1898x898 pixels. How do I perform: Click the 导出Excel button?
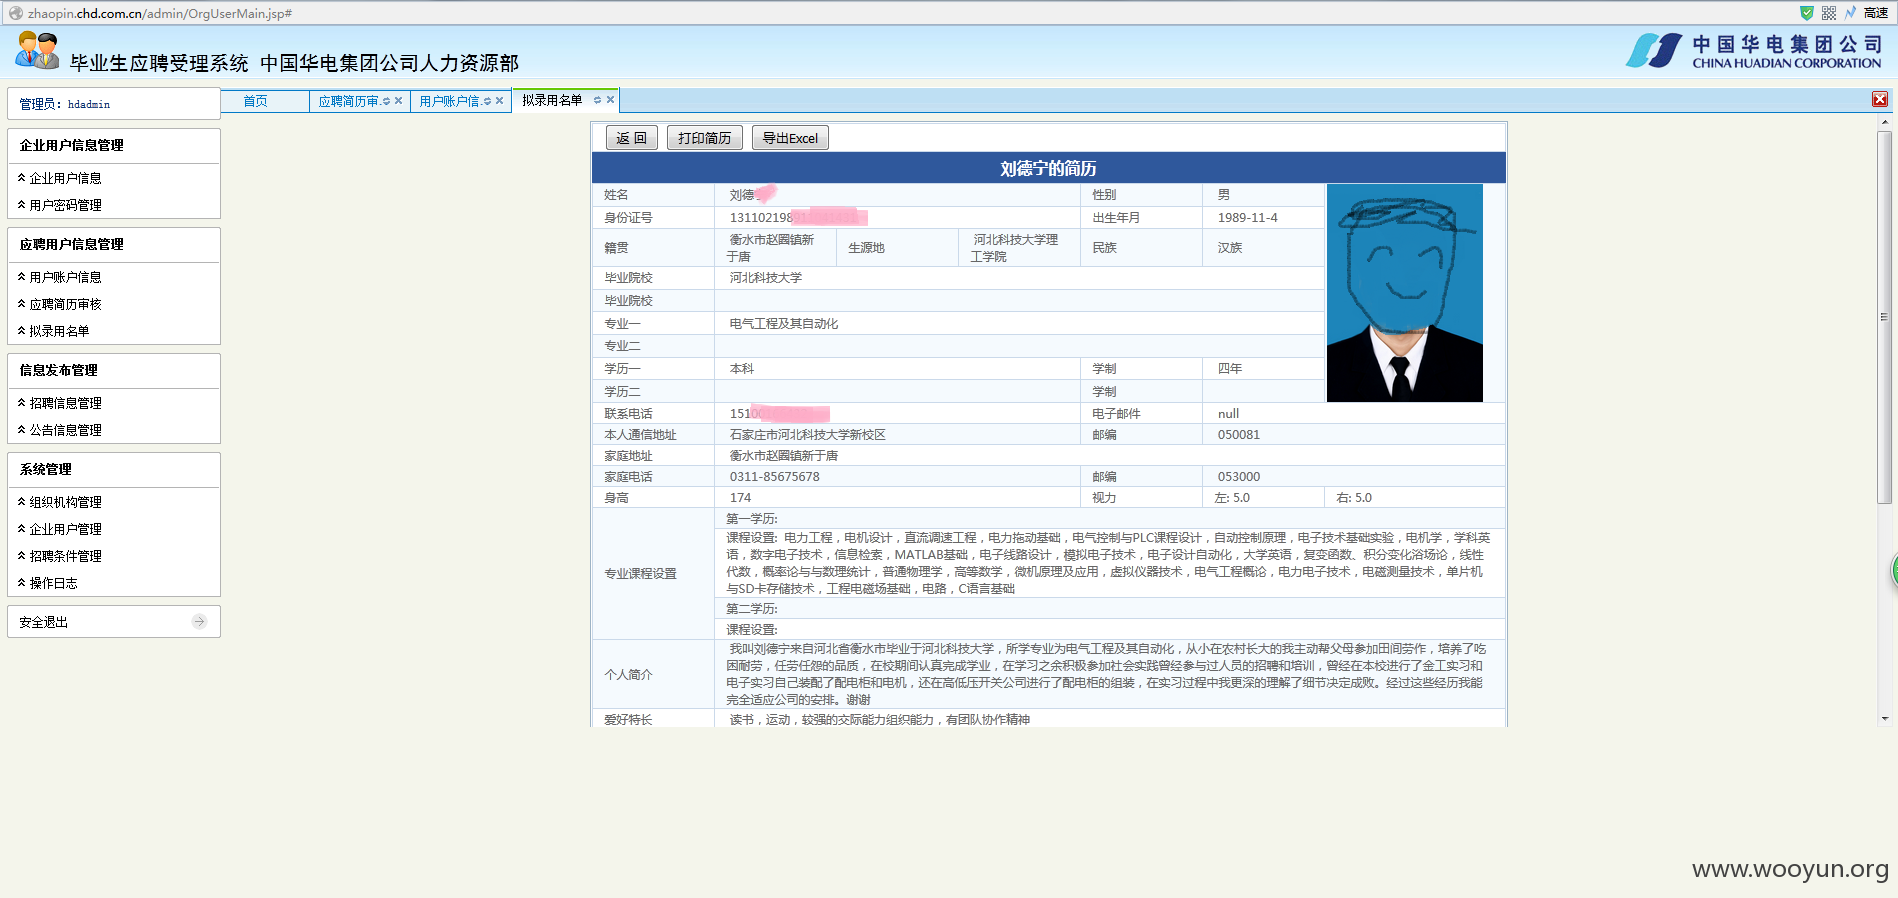[x=790, y=138]
